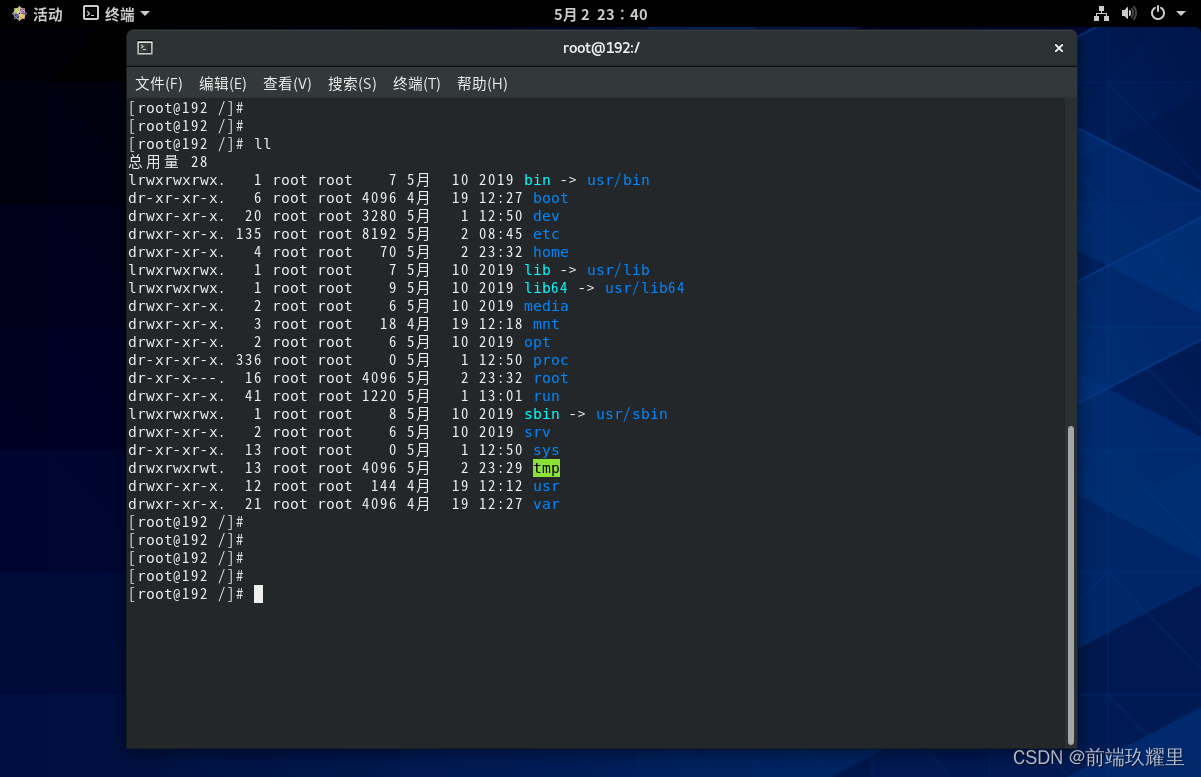Click the 'root' directory name in listing
1201x777 pixels.
pyautogui.click(x=550, y=378)
